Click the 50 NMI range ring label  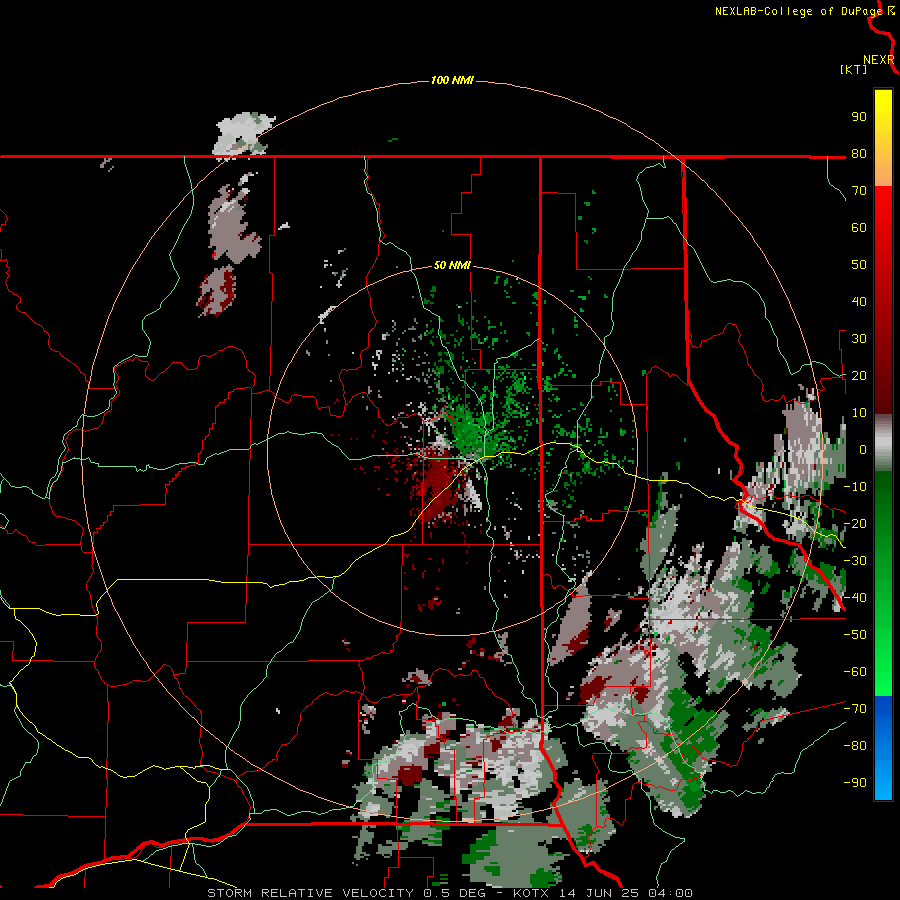[x=452, y=265]
